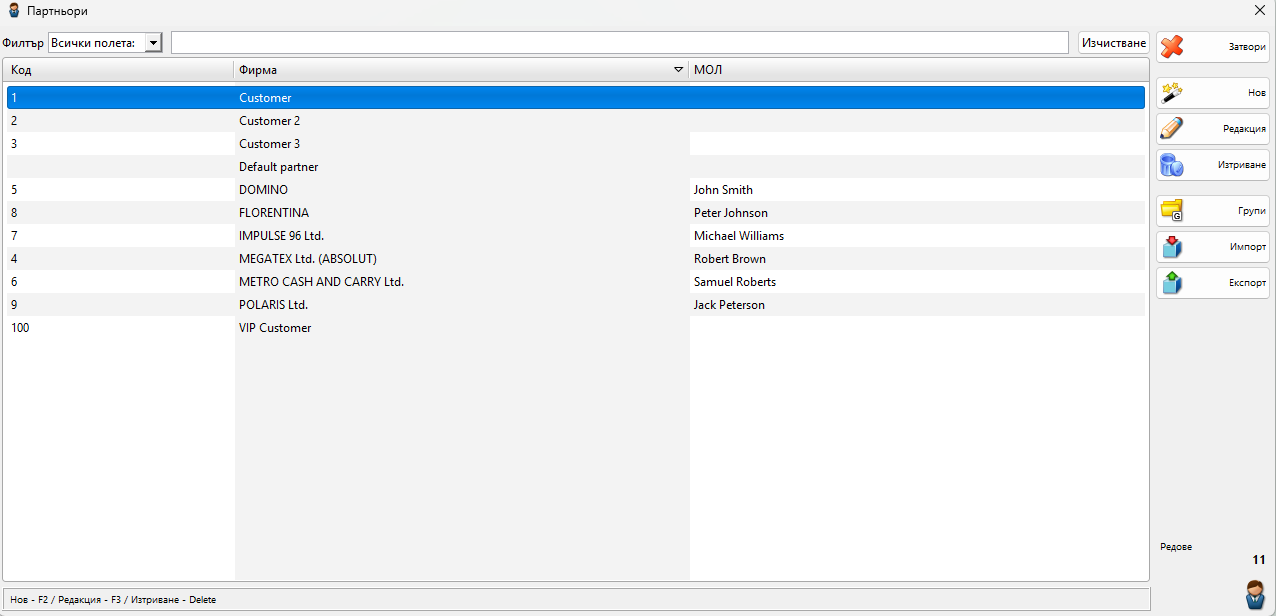This screenshot has width=1276, height=616.
Task: Click the Експорт box icon
Action: [x=1172, y=283]
